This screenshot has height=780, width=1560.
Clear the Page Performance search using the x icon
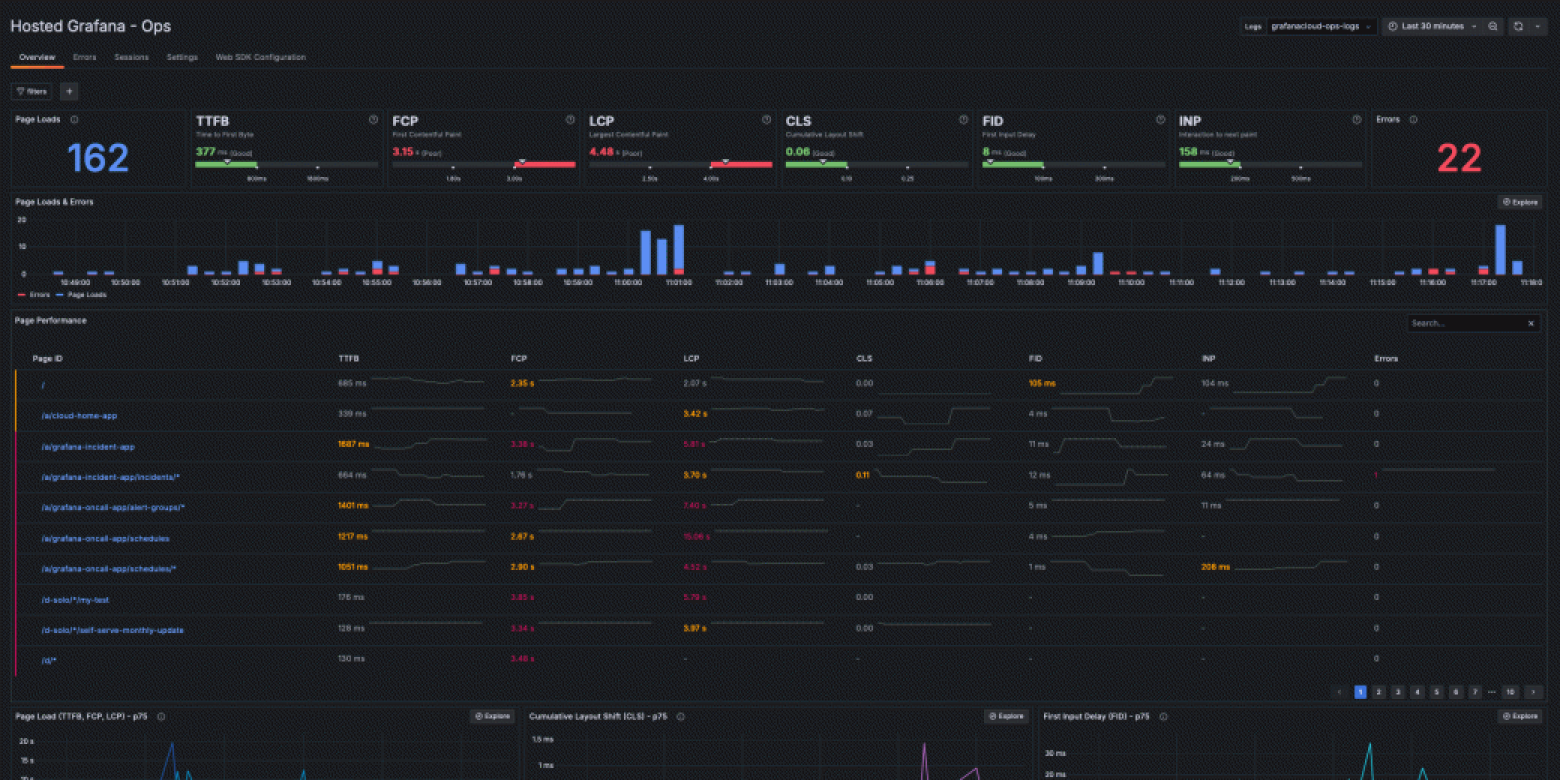coord(1530,323)
